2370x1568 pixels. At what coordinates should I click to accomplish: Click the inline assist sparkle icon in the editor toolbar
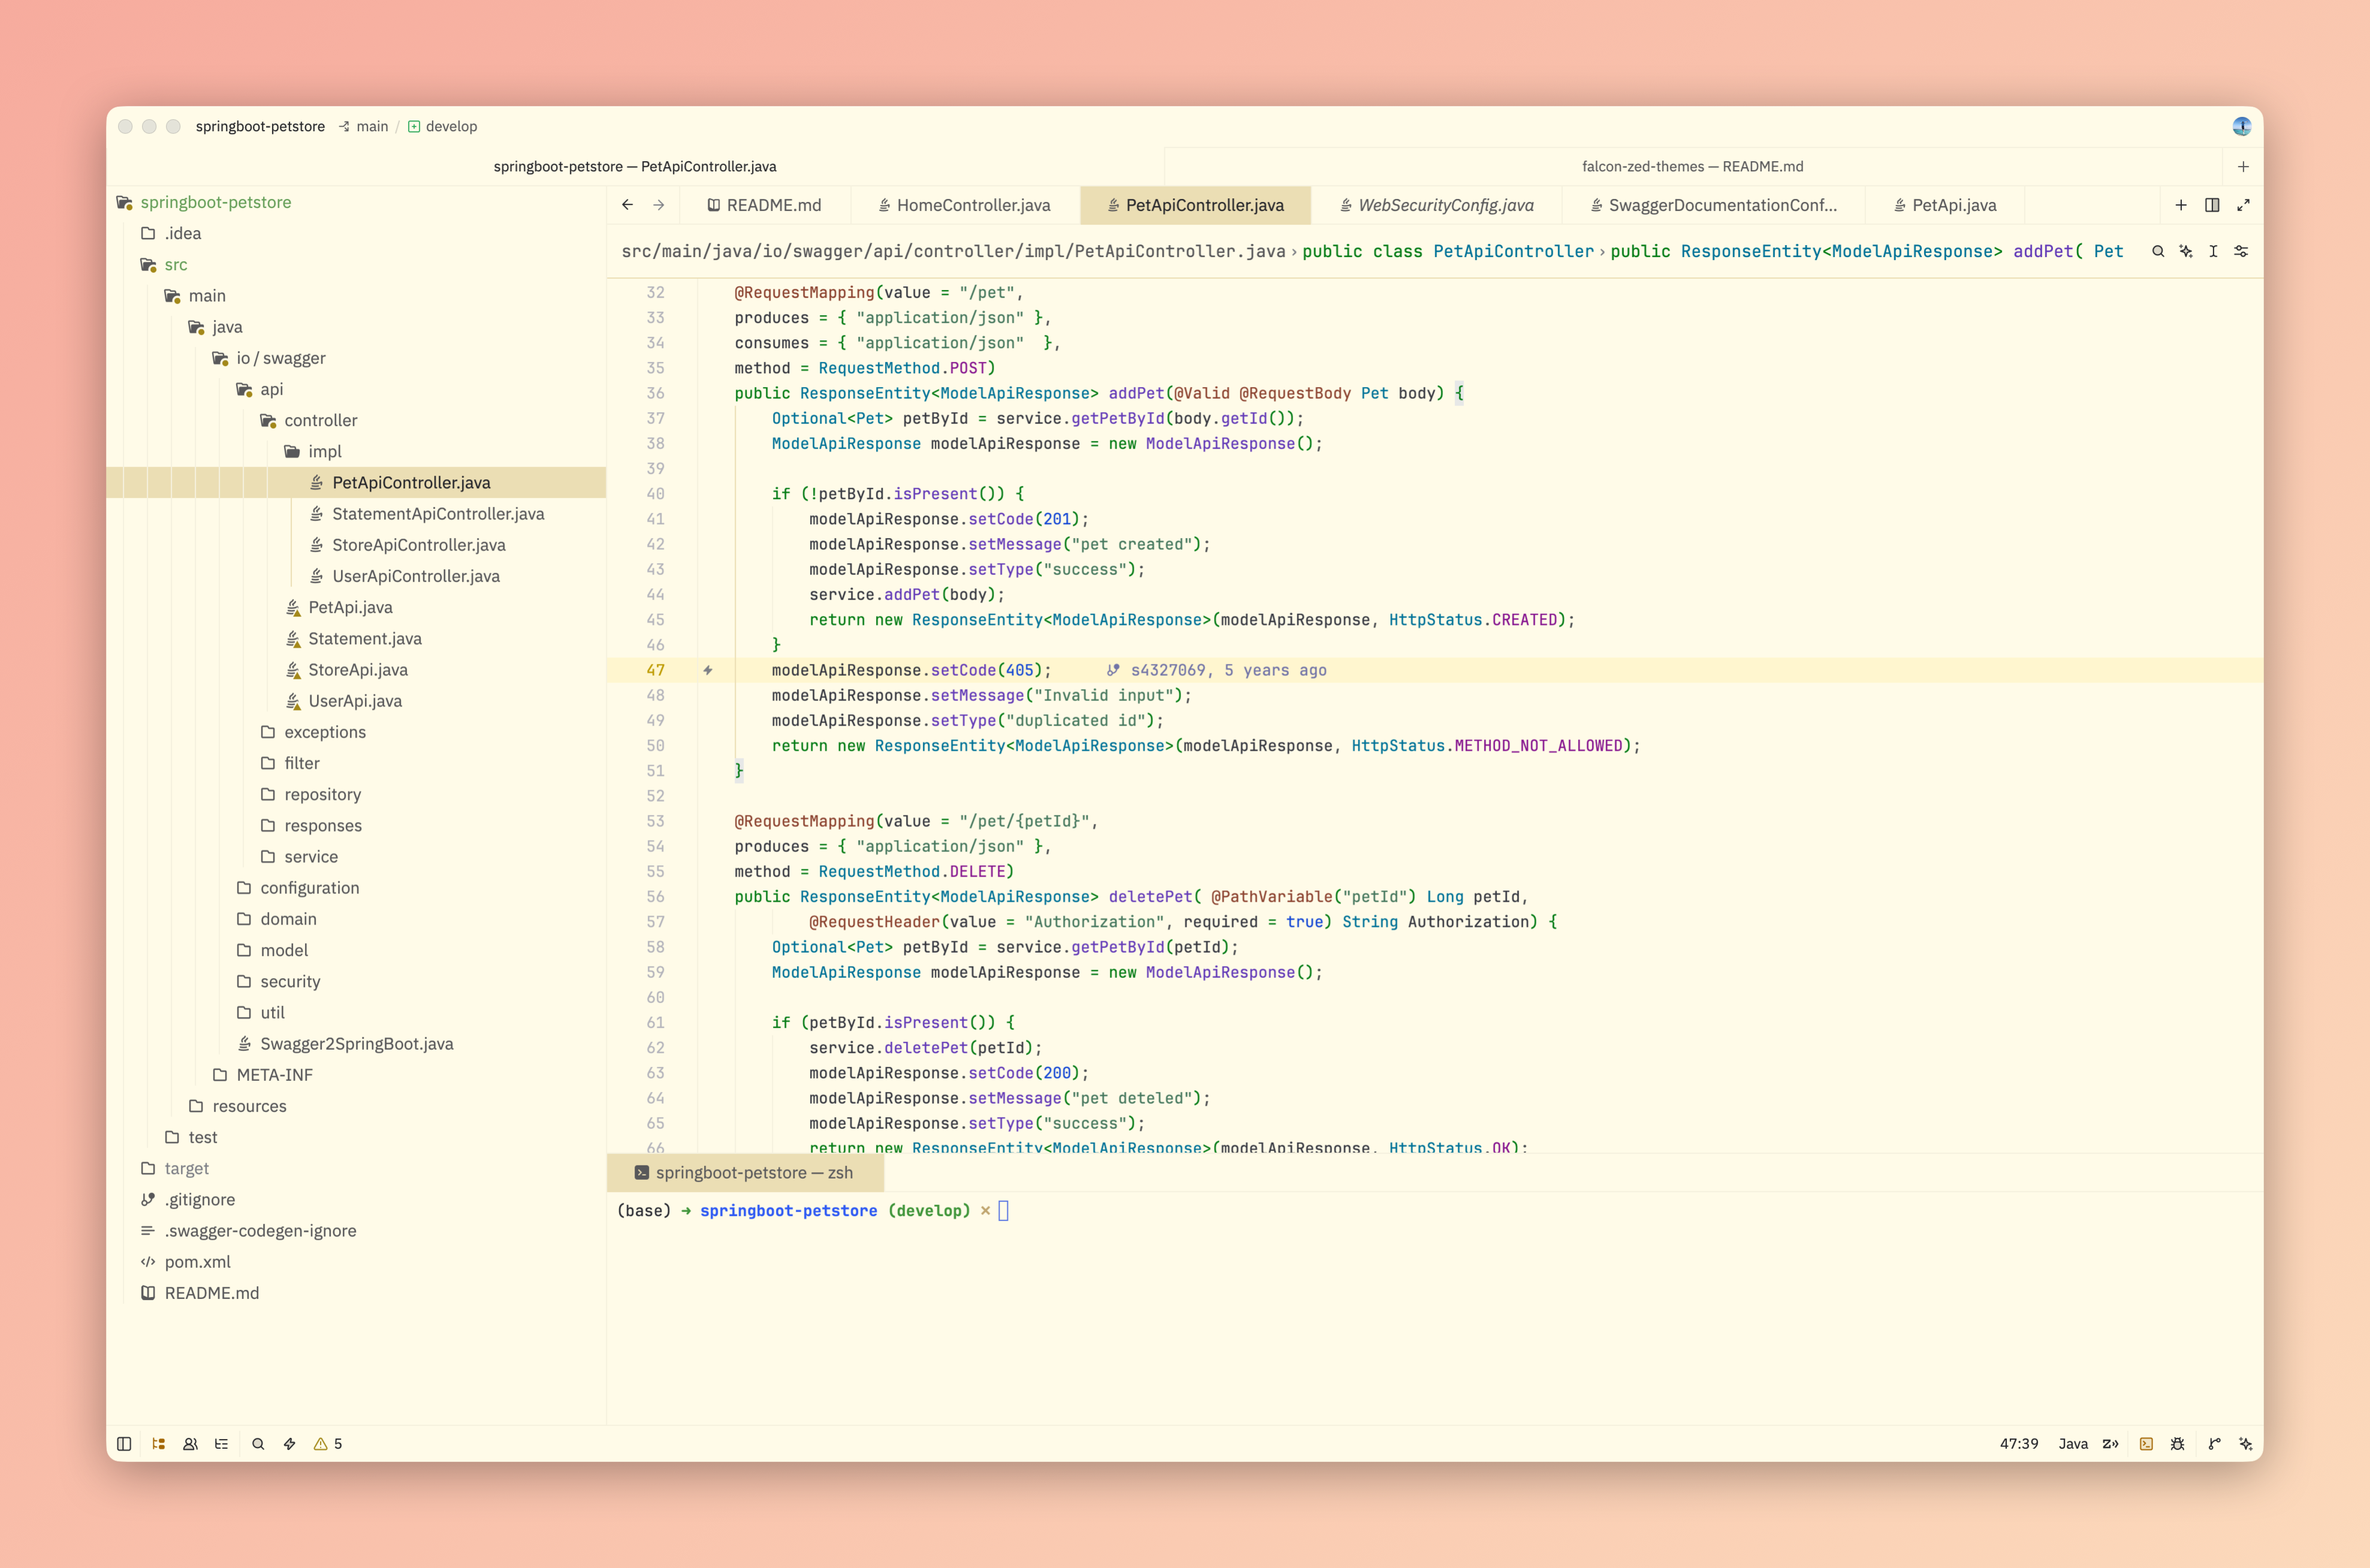point(2186,251)
